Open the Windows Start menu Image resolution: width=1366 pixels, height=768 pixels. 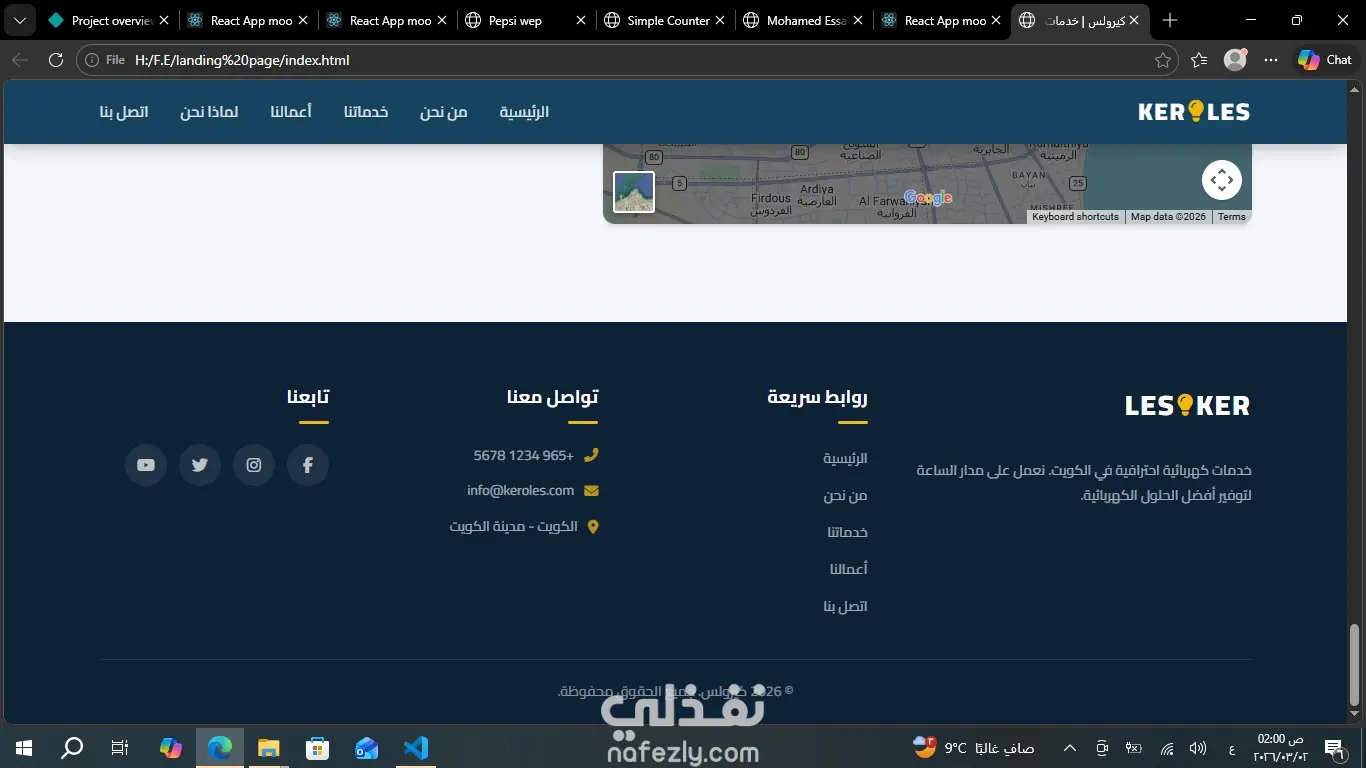point(24,747)
